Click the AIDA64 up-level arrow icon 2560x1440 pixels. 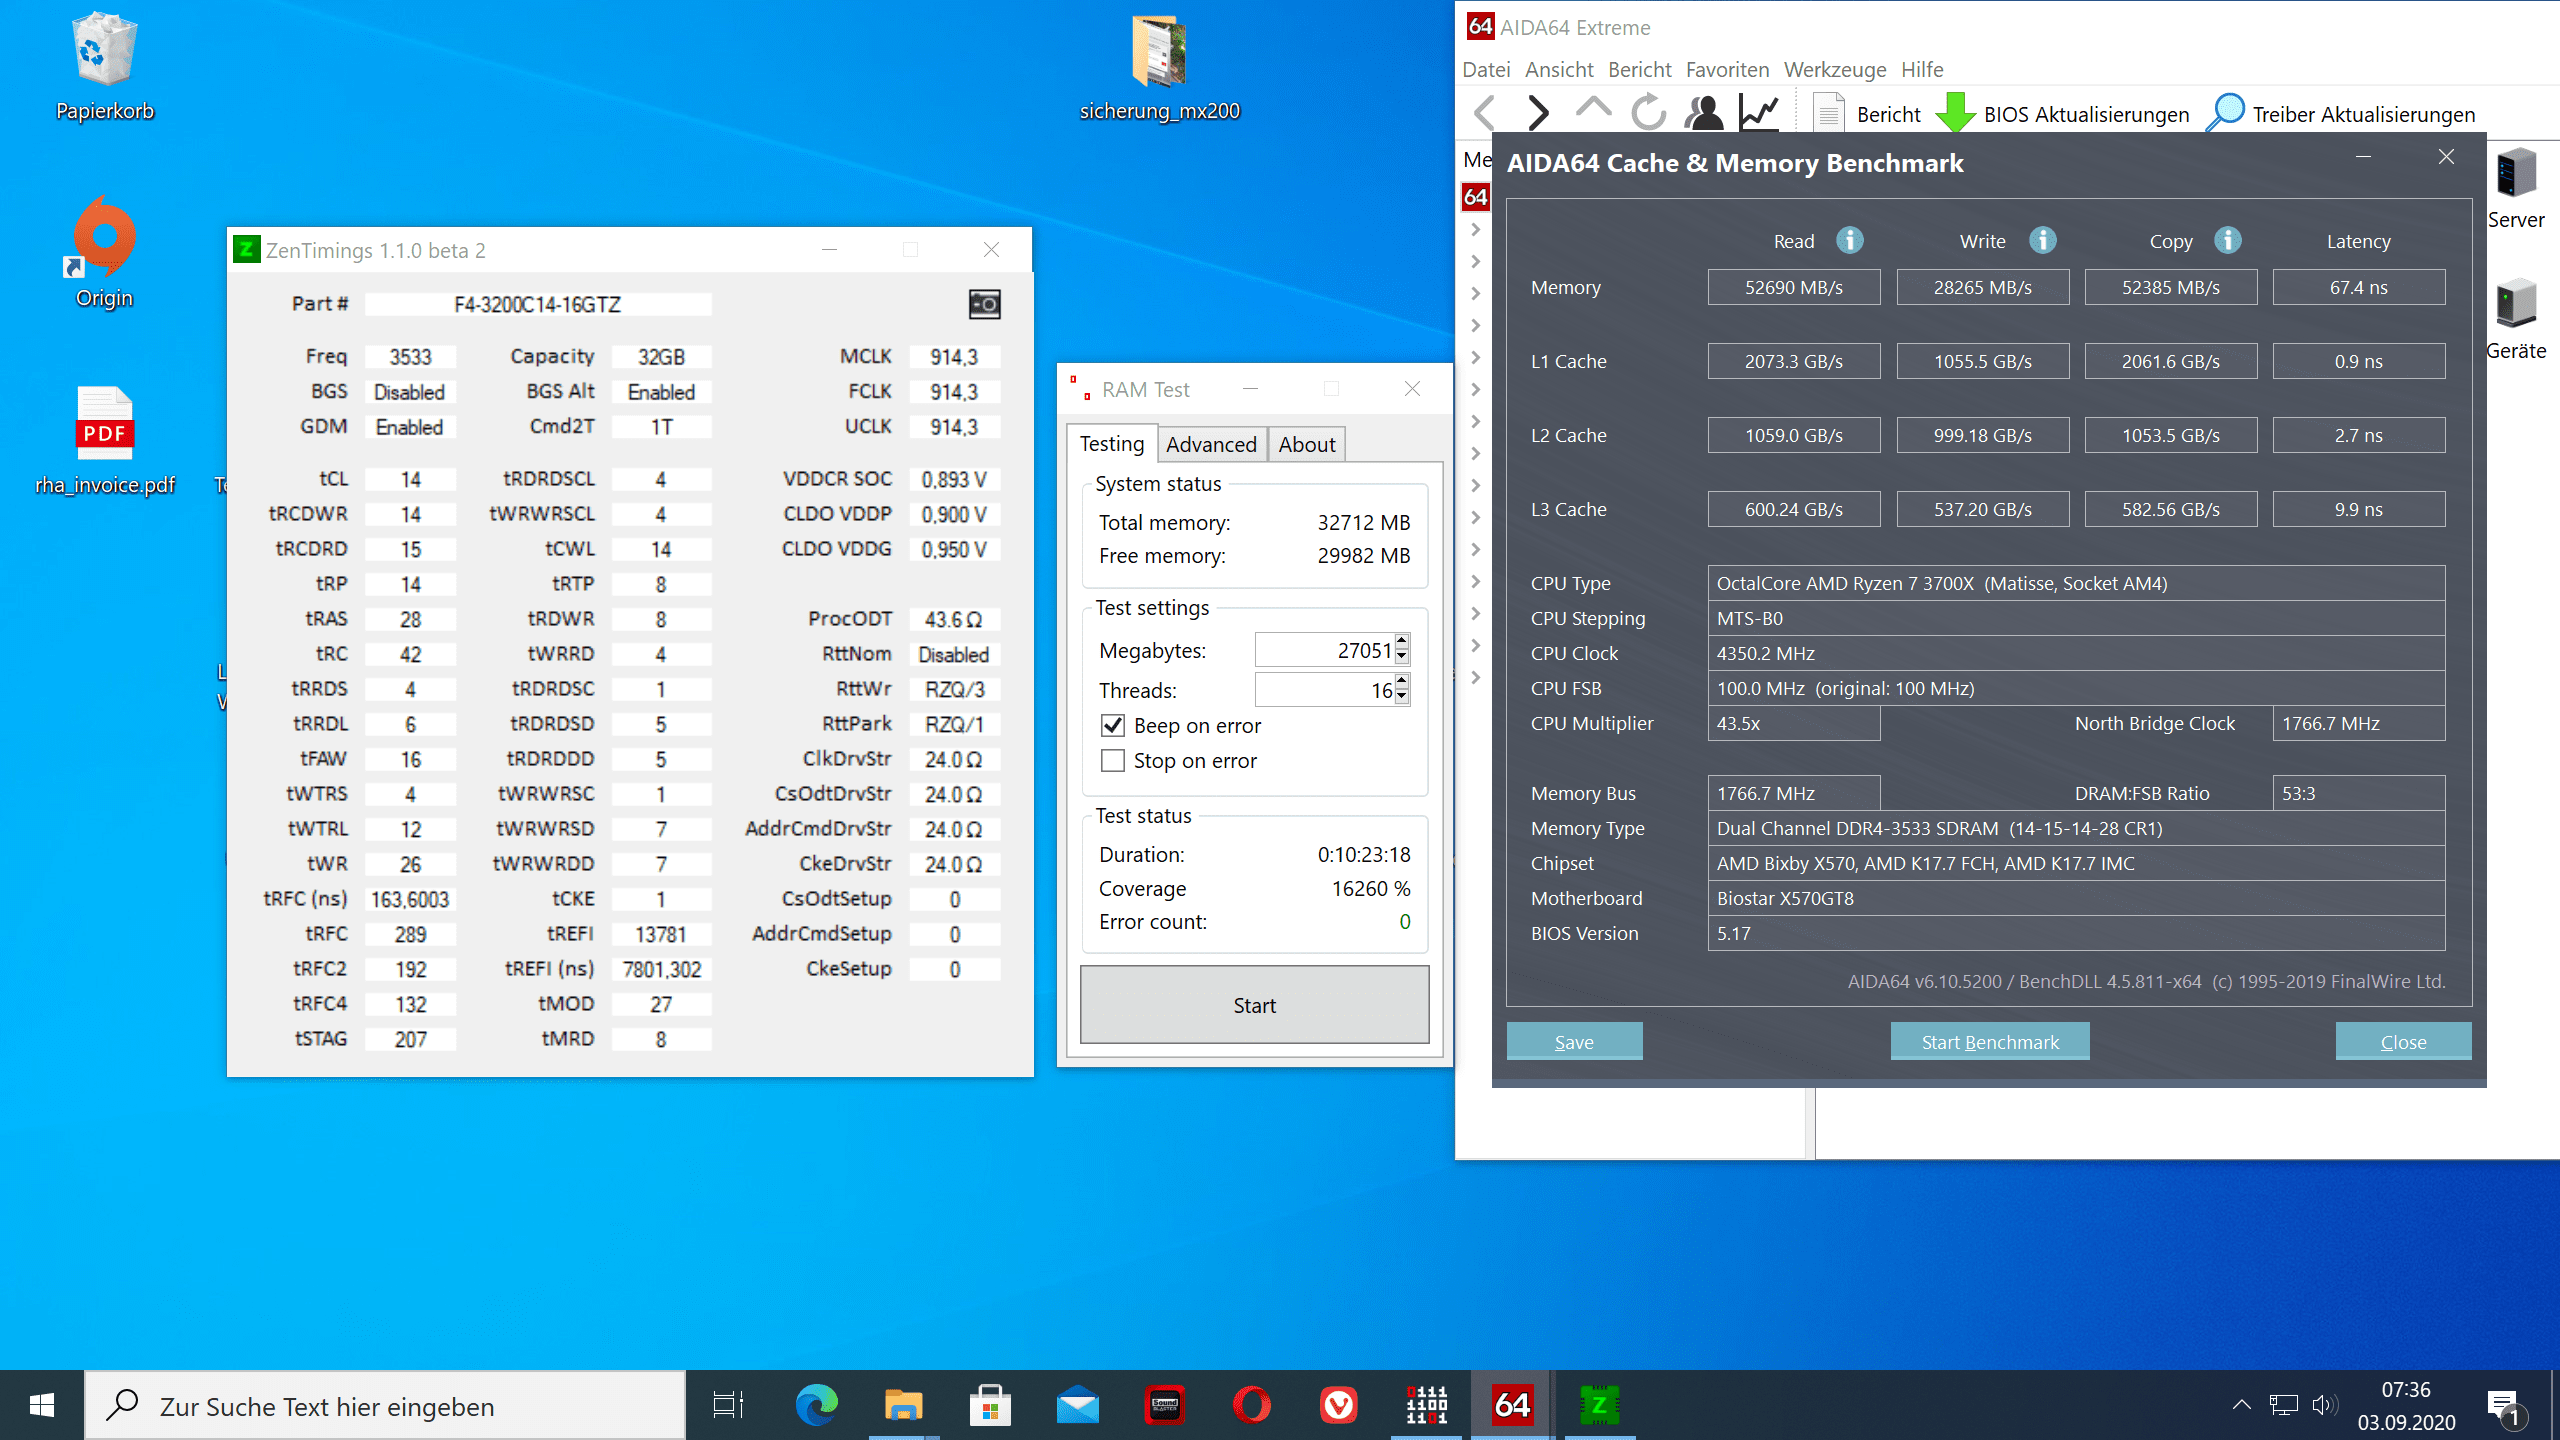(1593, 108)
